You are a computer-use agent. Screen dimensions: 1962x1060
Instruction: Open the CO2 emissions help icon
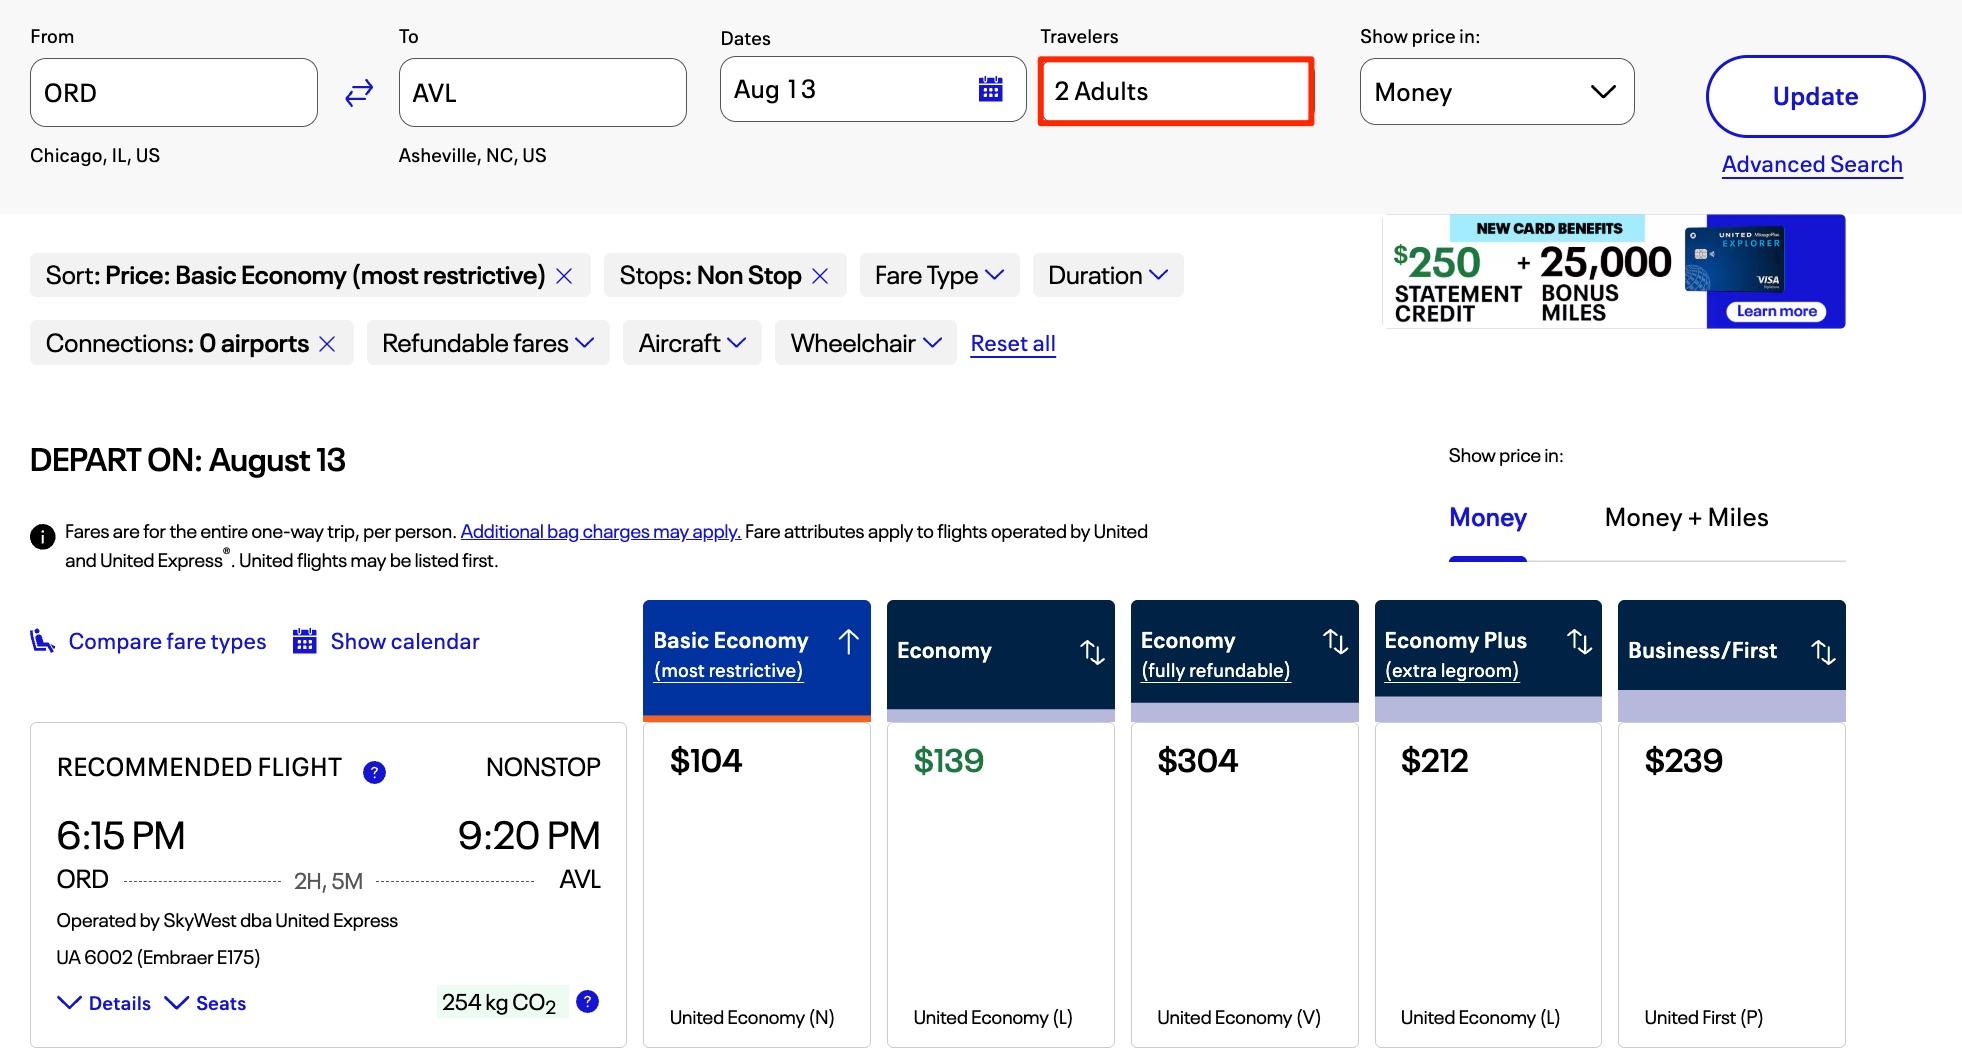[588, 1001]
